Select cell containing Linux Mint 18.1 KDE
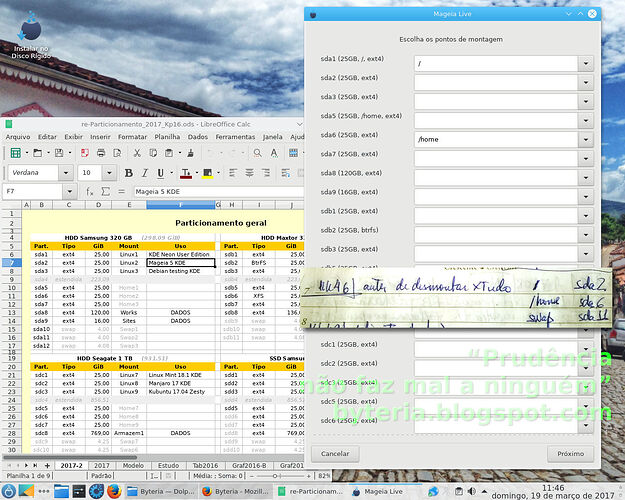The width and height of the screenshot is (625, 500). coord(181,375)
